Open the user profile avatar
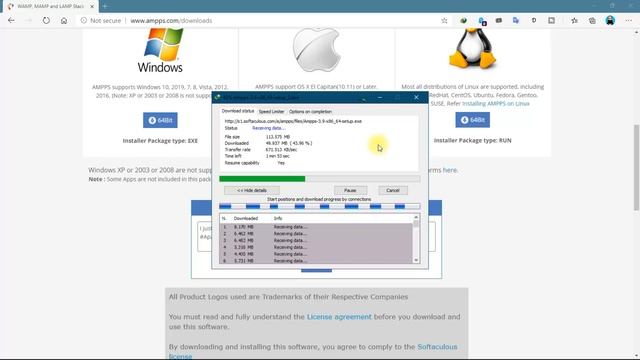Screen dimensions: 640x360 (x=610, y=20)
